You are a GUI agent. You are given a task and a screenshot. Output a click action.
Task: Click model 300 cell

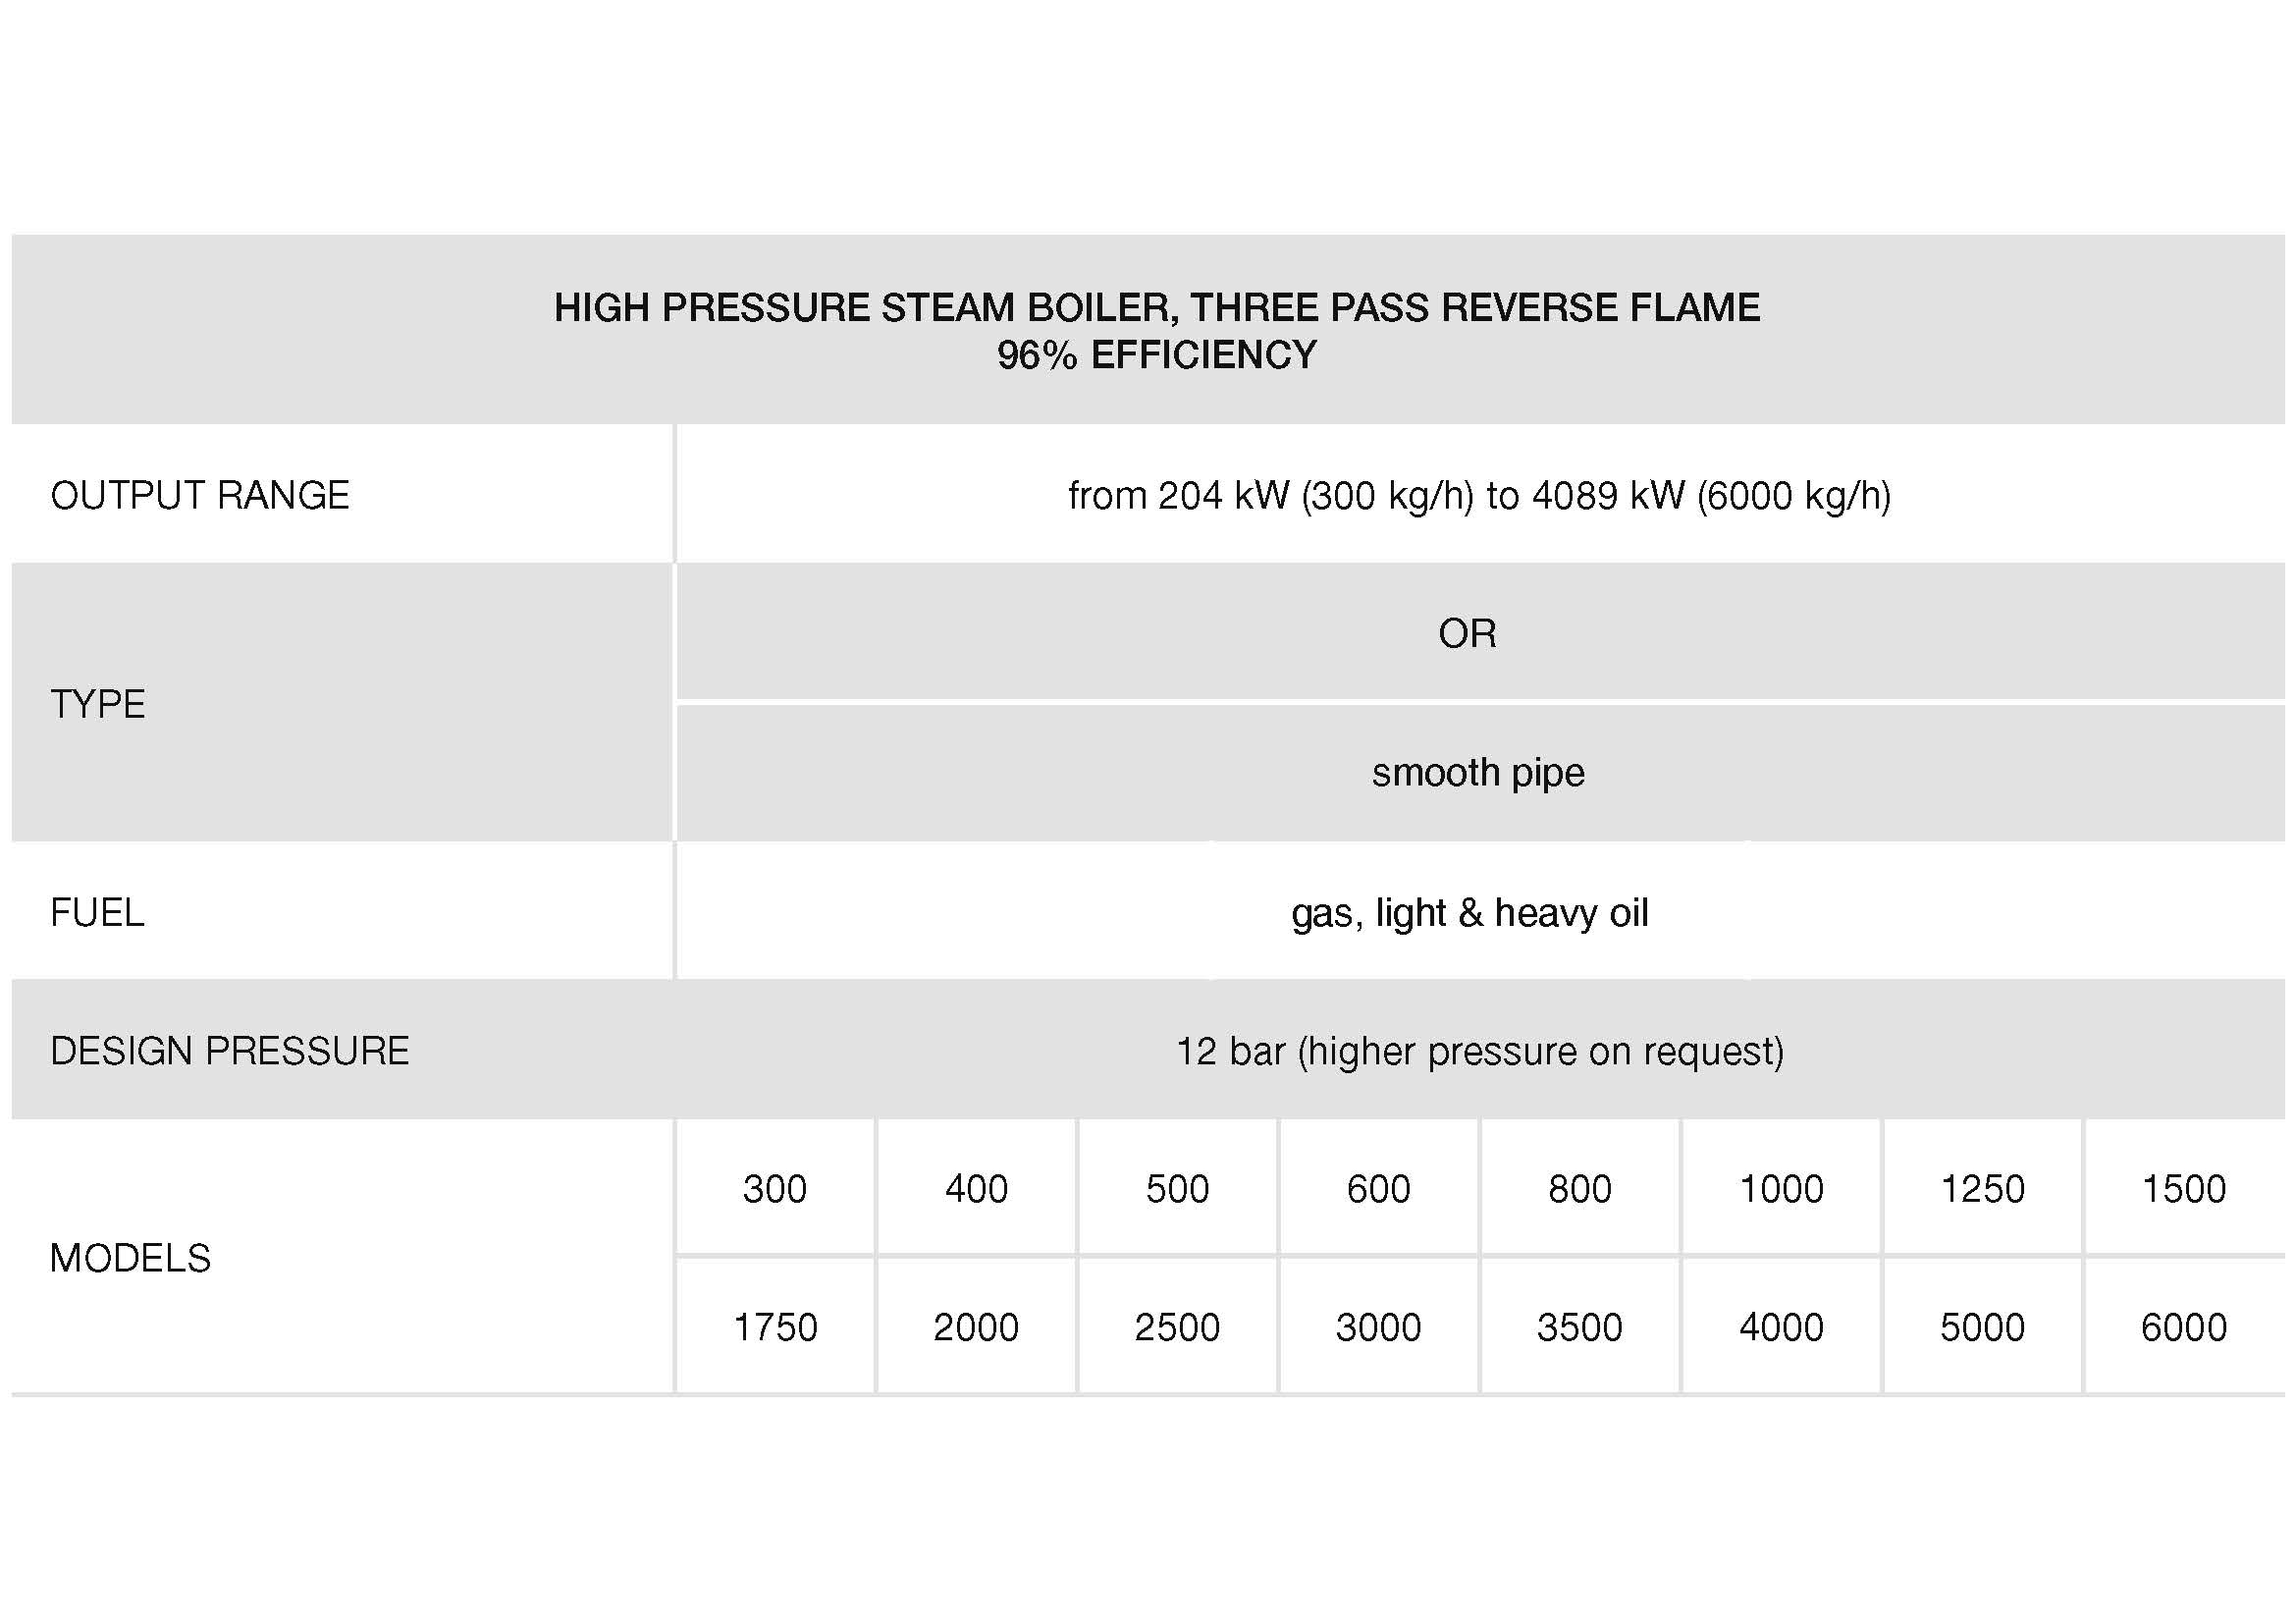point(775,1189)
